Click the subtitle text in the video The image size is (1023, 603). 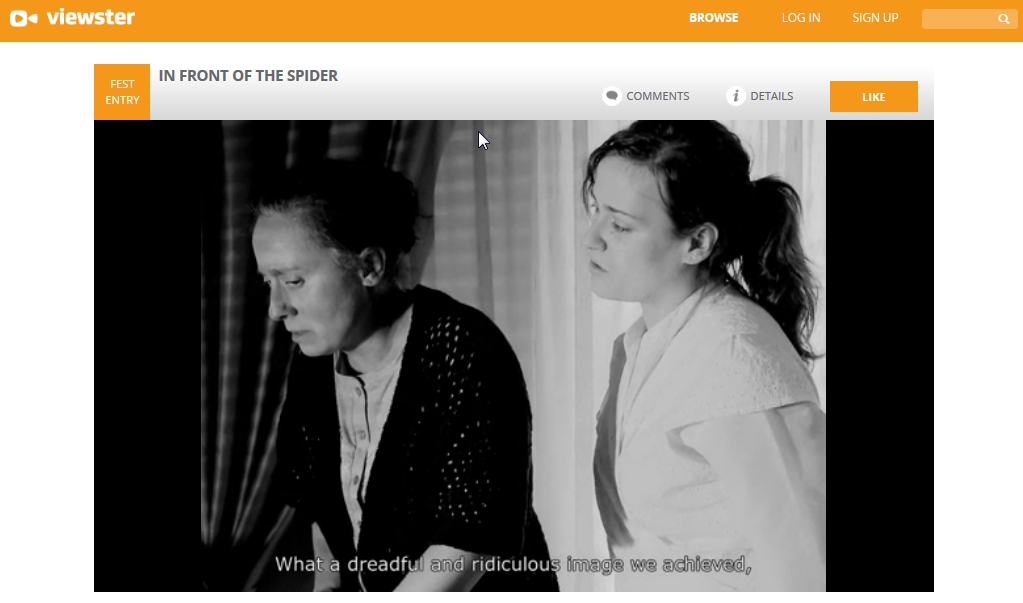pyautogui.click(x=513, y=564)
